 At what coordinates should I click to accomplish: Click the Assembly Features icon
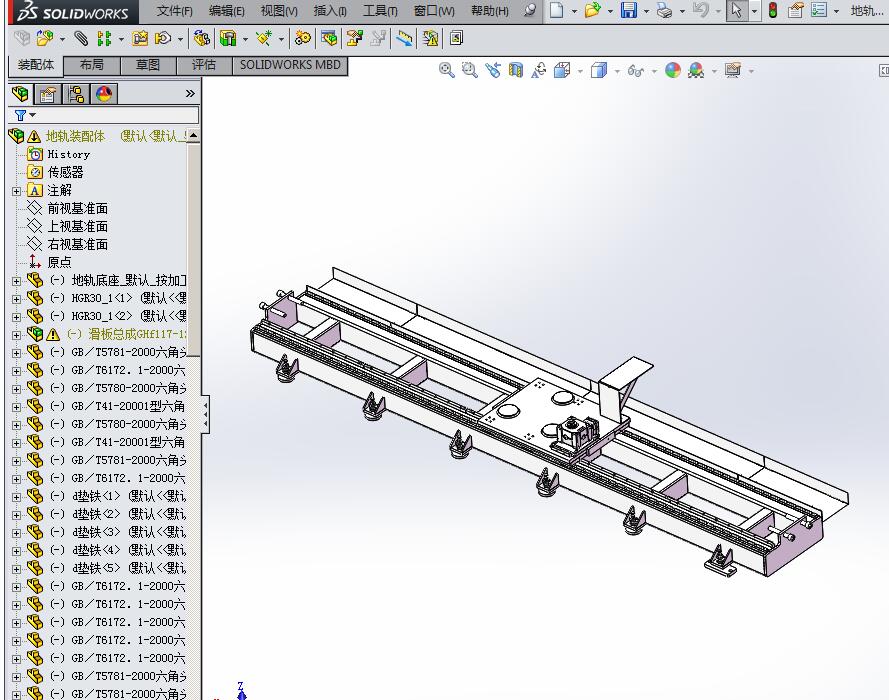228,38
